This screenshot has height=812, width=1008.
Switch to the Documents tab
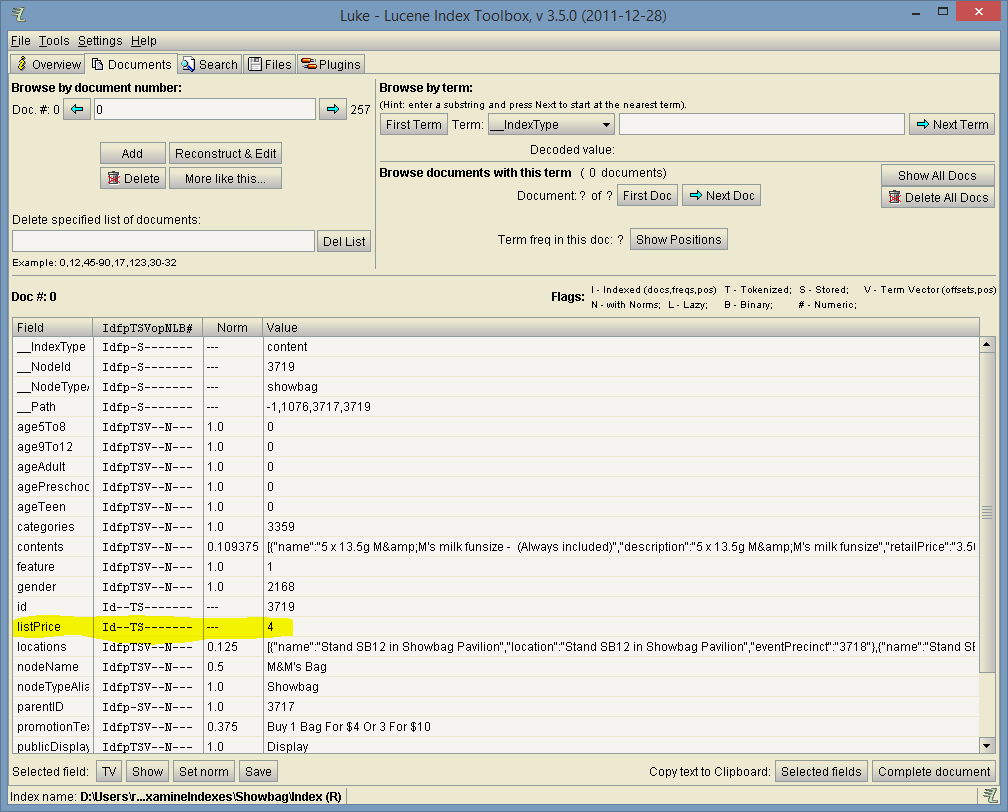[132, 64]
